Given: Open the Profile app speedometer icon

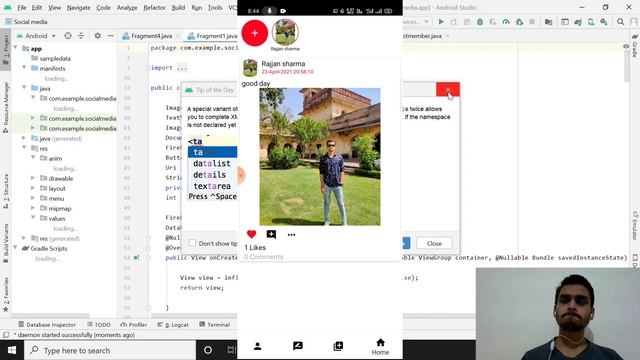Looking at the screenshot, I should click(x=506, y=22).
